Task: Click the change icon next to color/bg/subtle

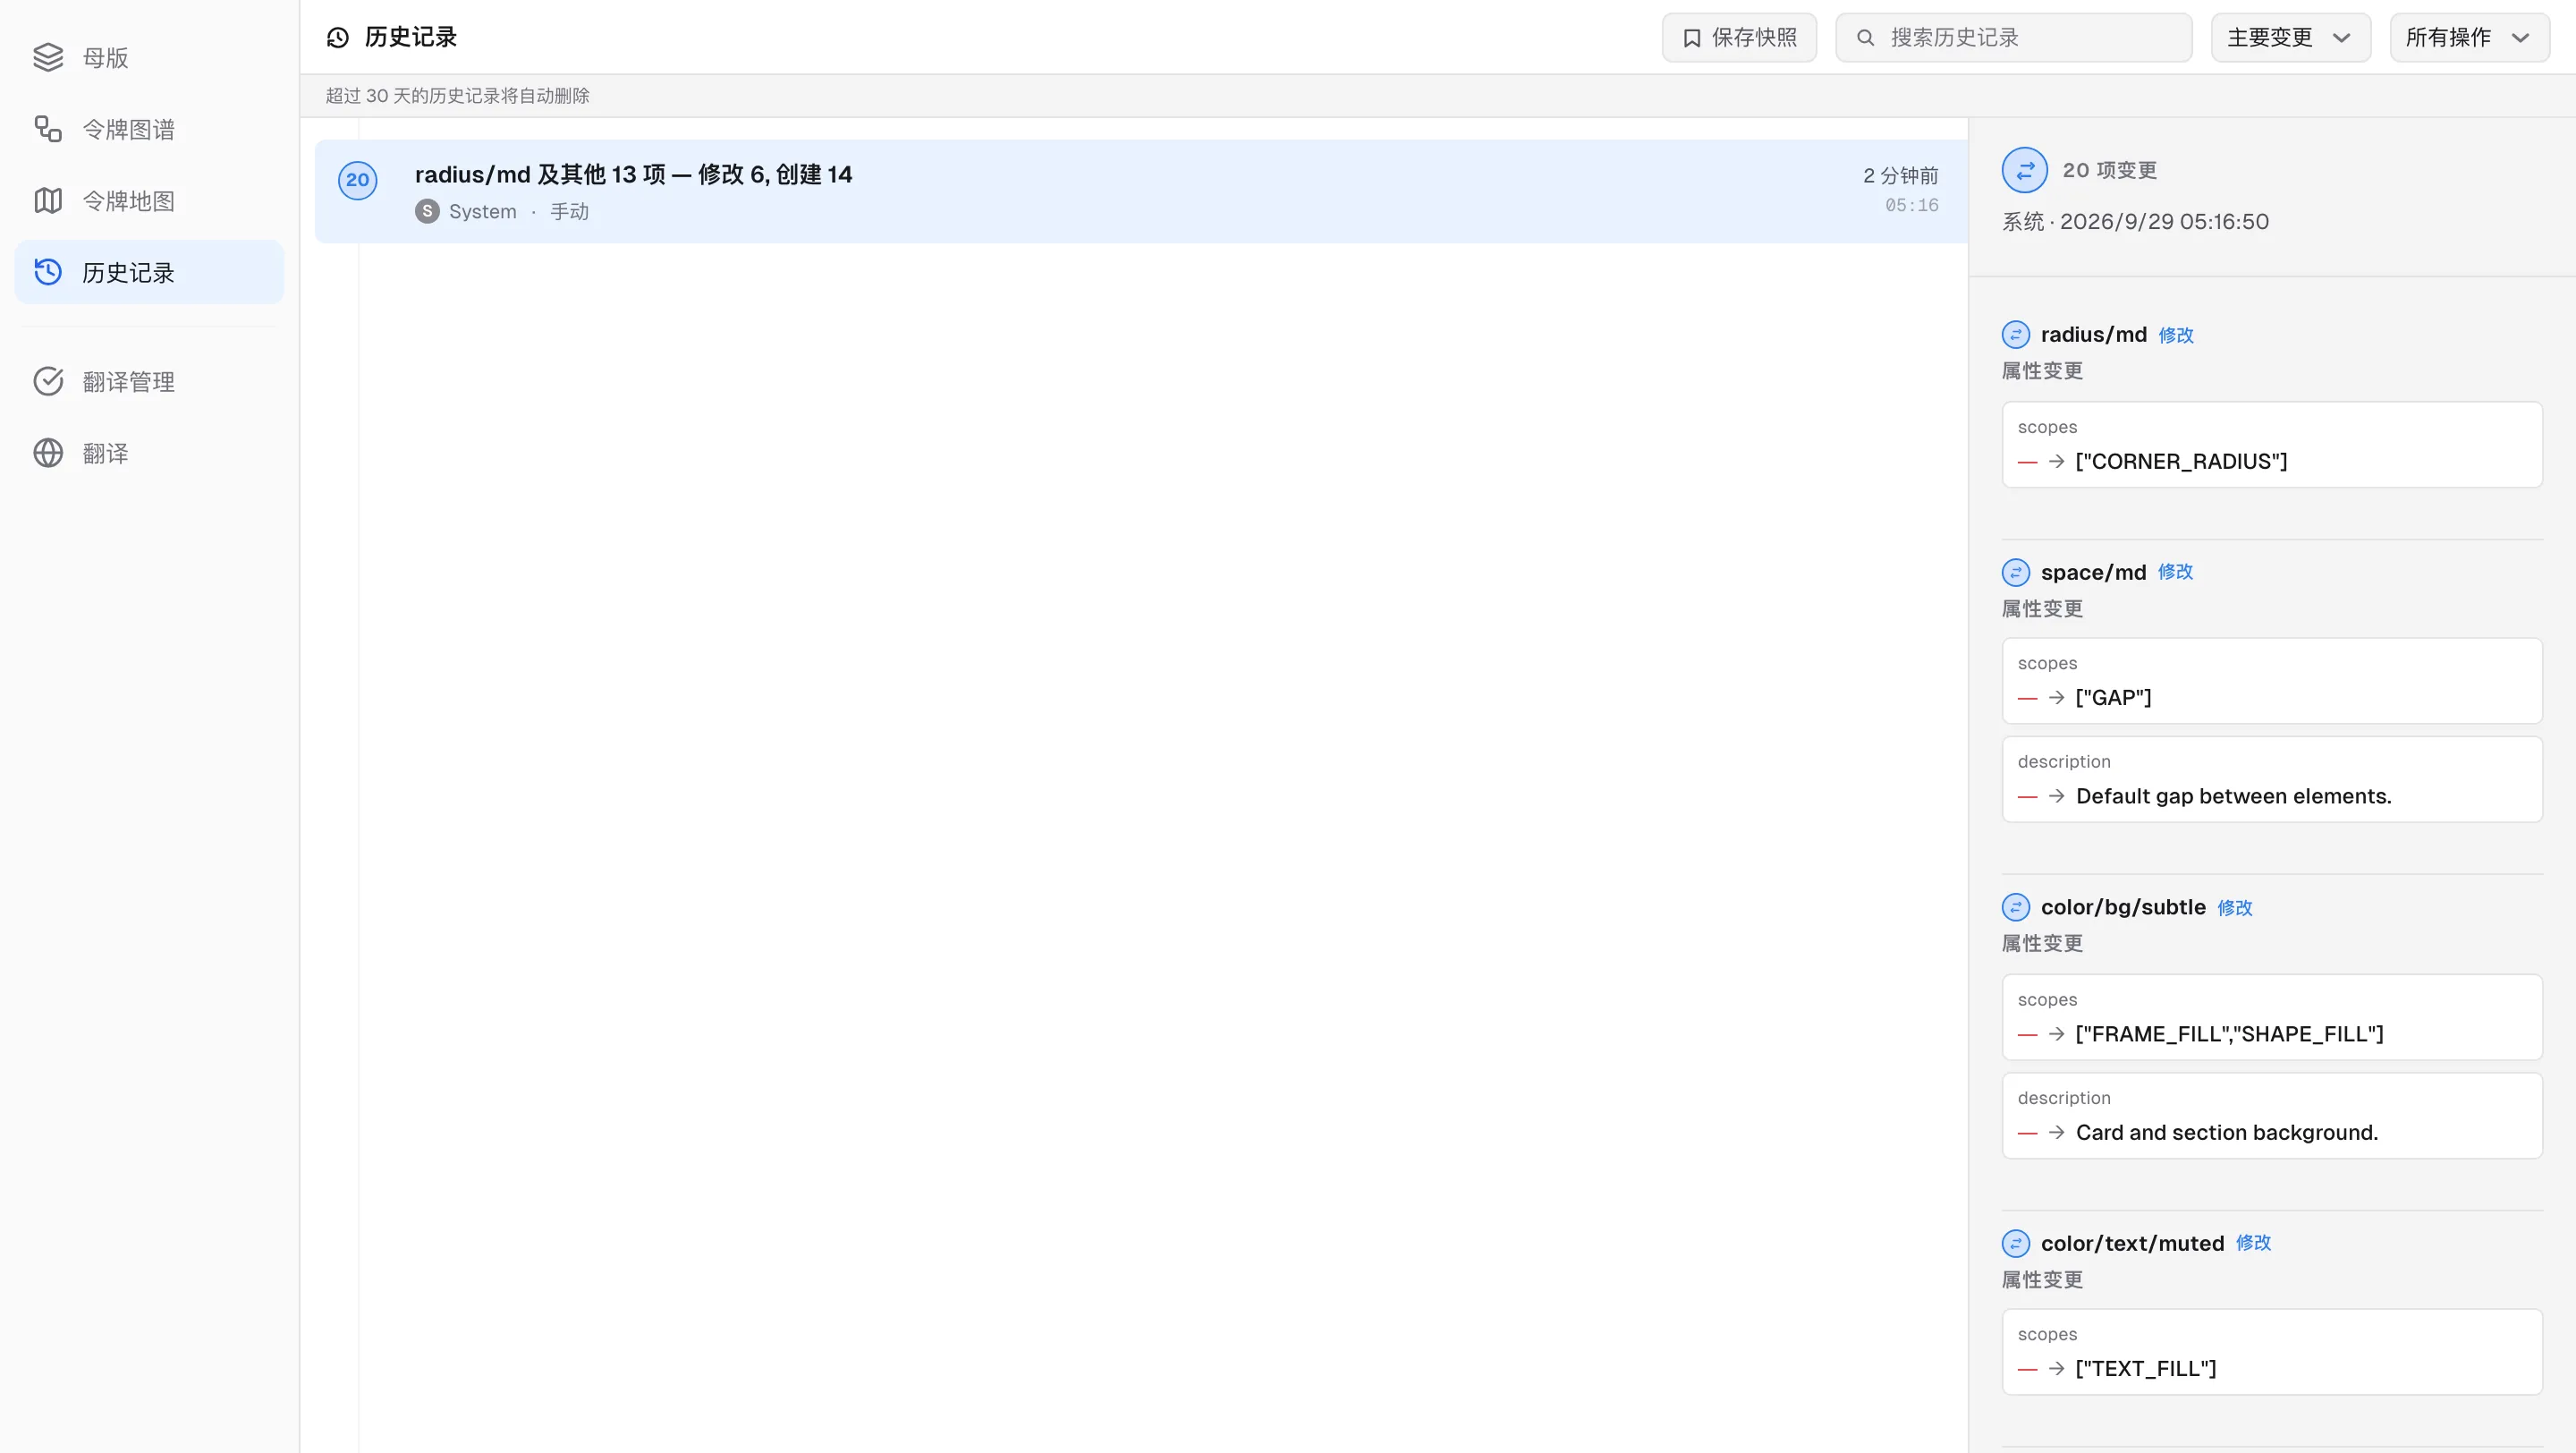Action: coord(2015,907)
